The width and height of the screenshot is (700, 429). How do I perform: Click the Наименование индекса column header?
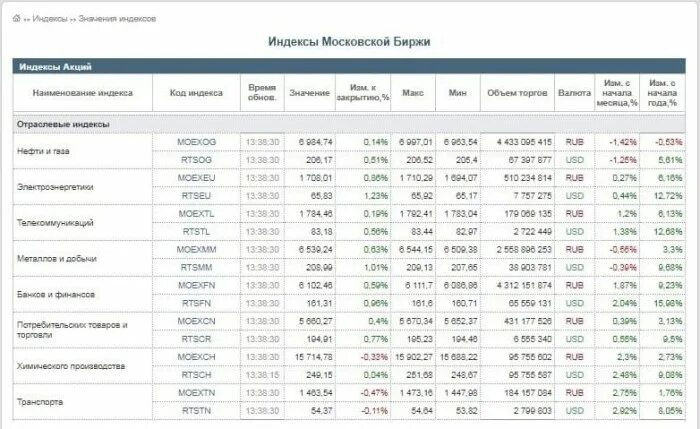tap(83, 93)
